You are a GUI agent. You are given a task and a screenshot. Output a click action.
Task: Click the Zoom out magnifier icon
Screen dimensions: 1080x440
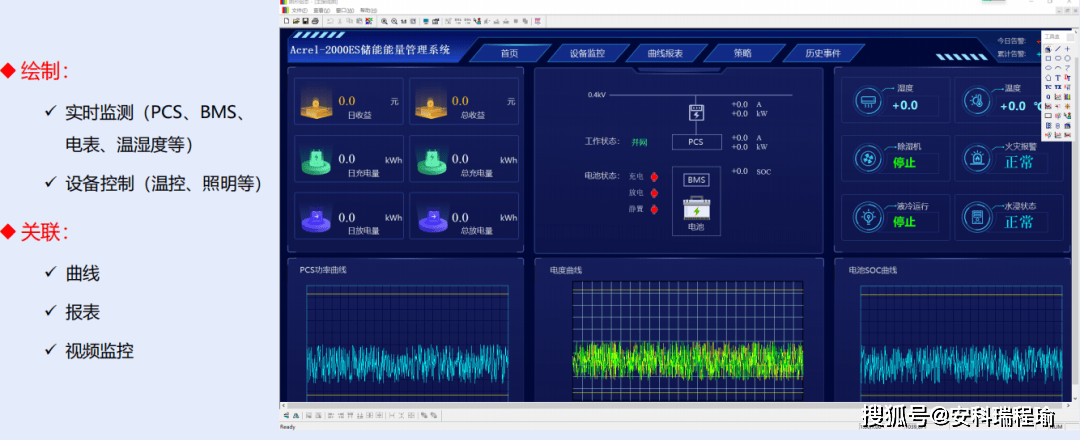(x=394, y=21)
